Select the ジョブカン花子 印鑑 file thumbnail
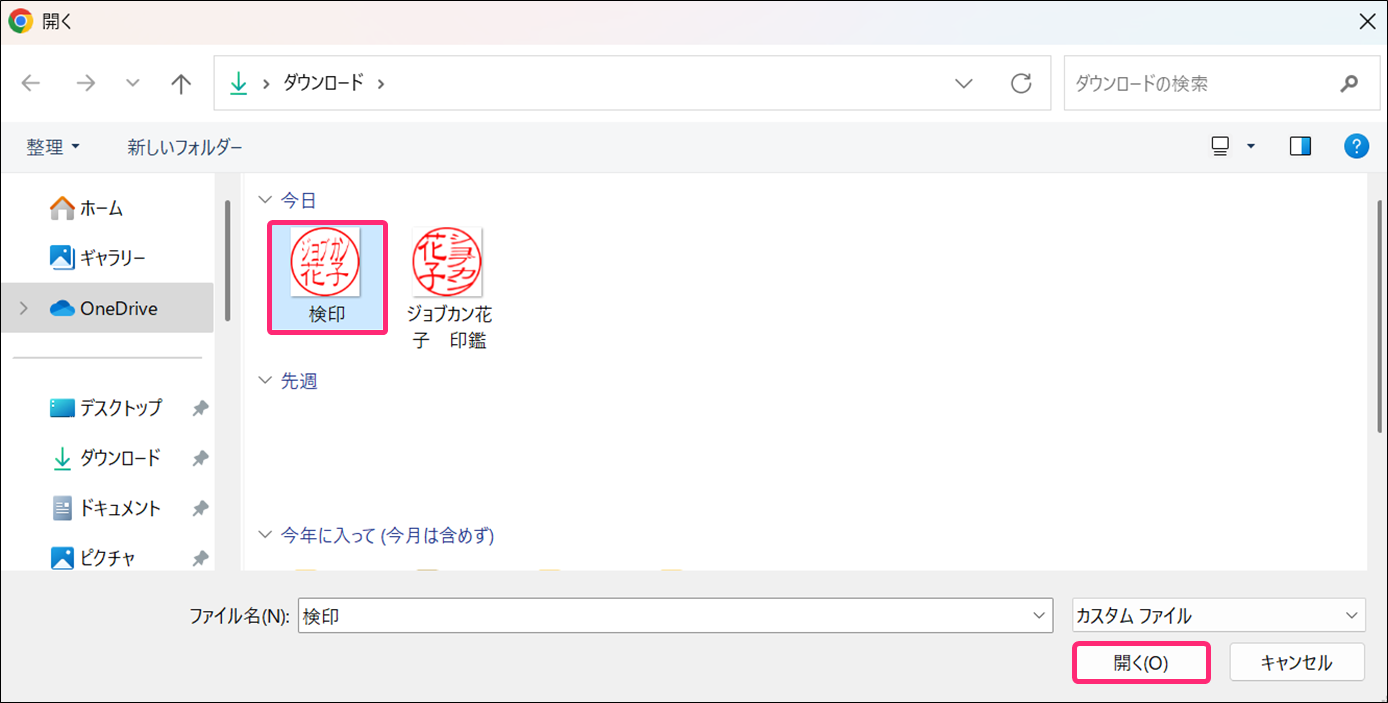The height and width of the screenshot is (703, 1388). pyautogui.click(x=448, y=263)
